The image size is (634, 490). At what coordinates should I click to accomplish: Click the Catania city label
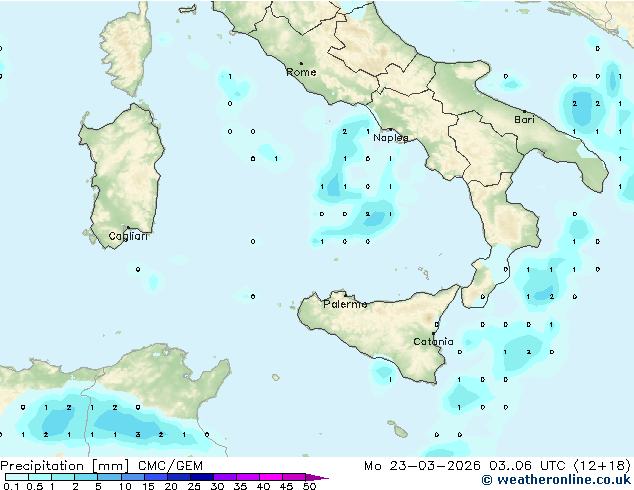433,342
